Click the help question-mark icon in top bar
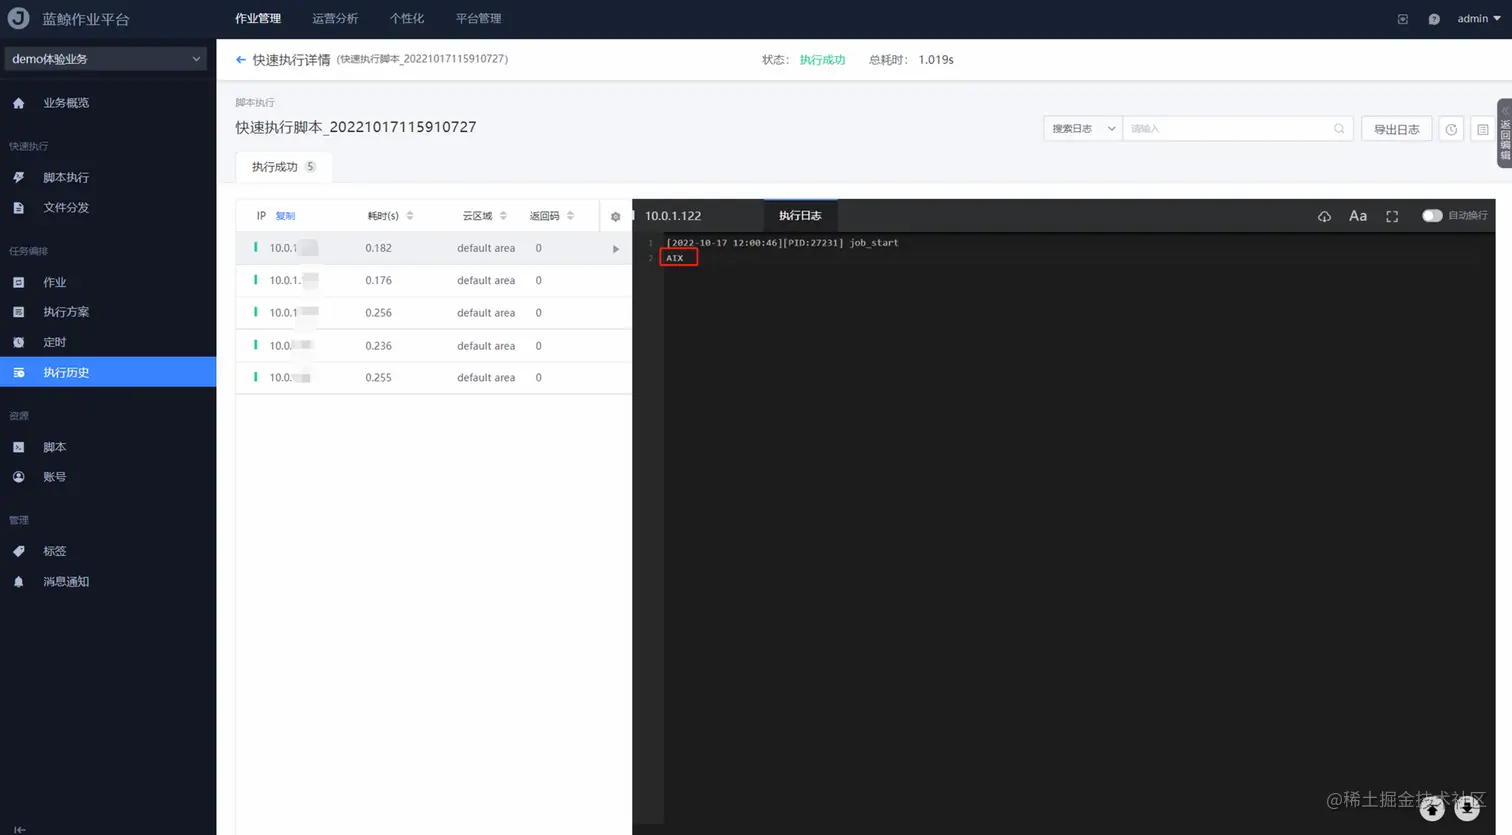Screen dimensions: 1512x835 (x=1434, y=19)
